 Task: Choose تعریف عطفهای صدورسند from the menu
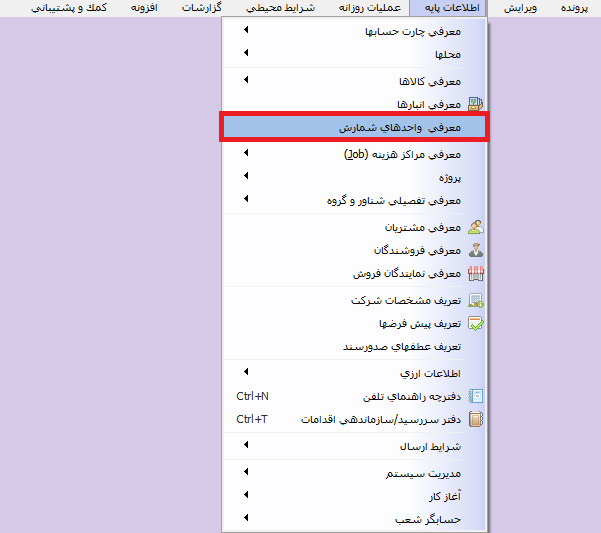(401, 347)
